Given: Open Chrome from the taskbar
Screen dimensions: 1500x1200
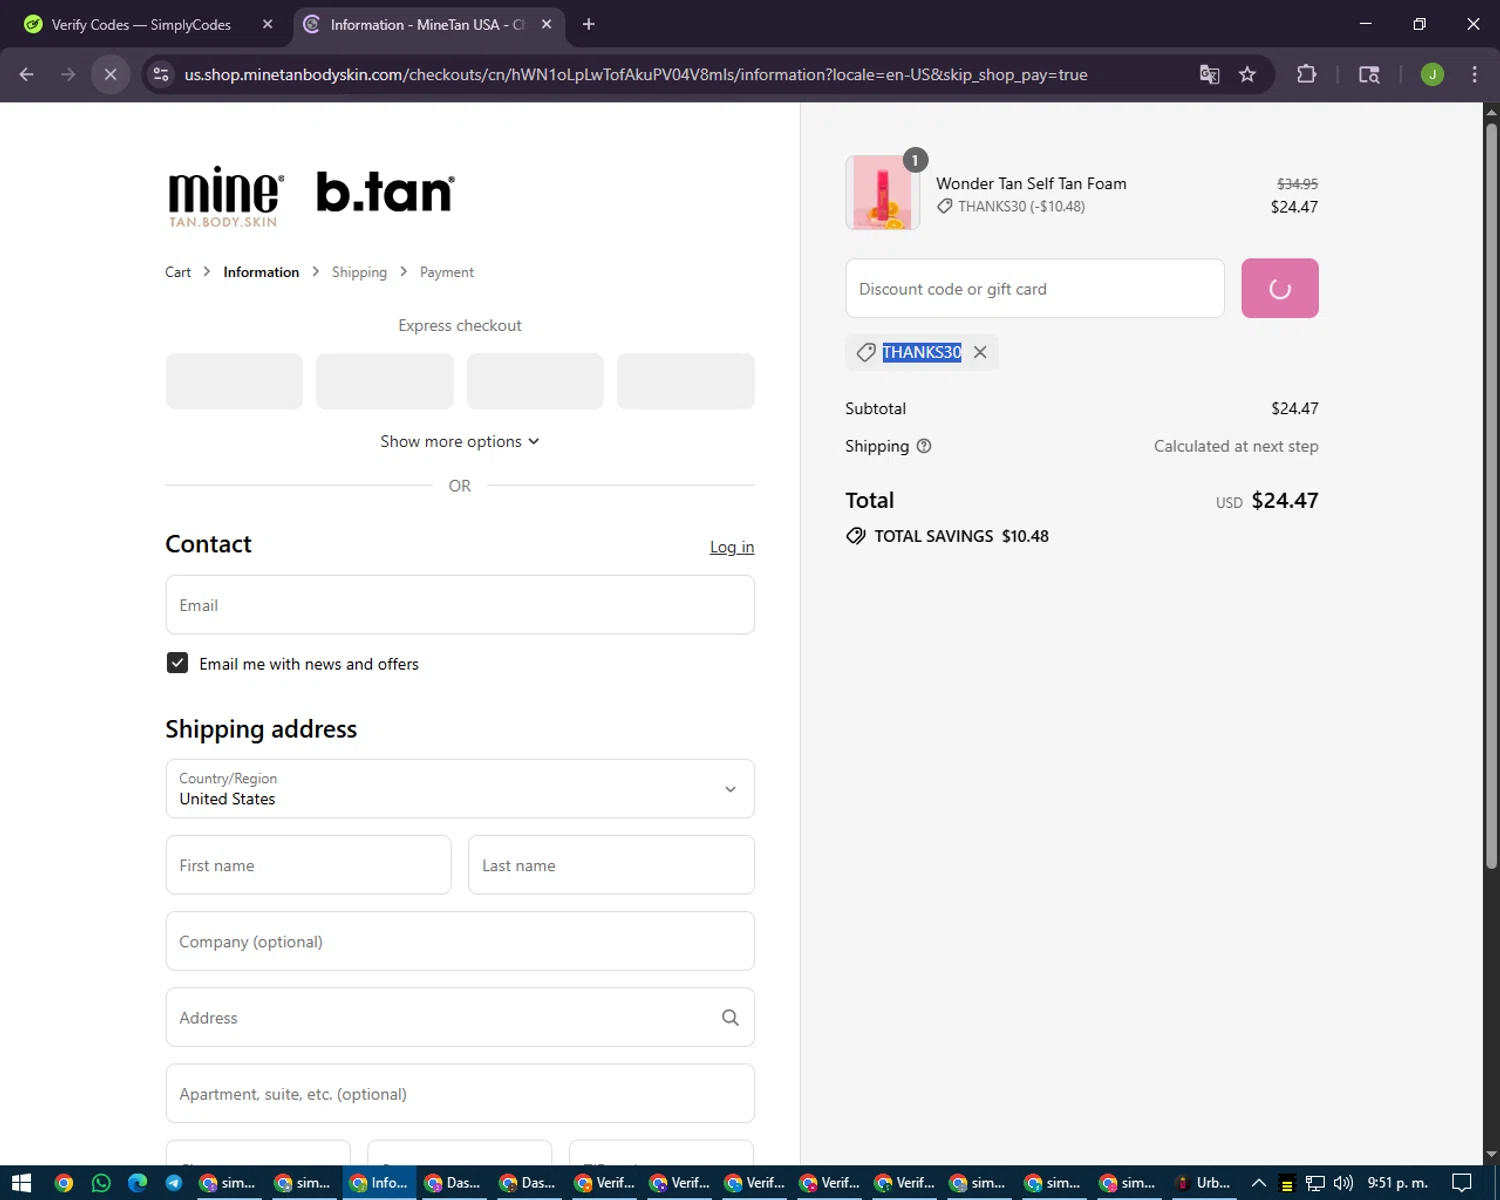Looking at the screenshot, I should point(64,1183).
